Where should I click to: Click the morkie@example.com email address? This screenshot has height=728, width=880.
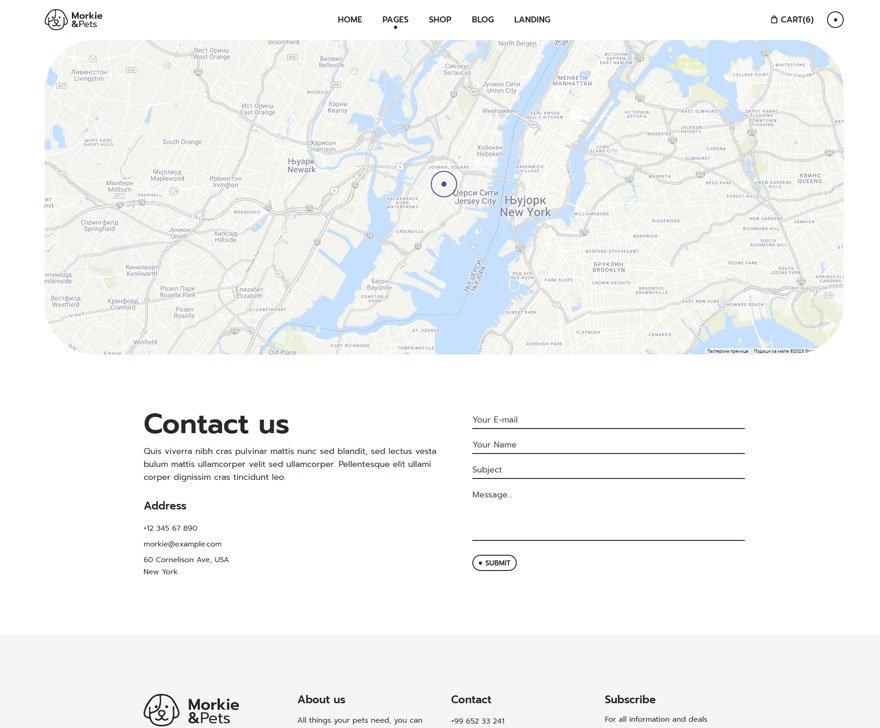click(182, 544)
